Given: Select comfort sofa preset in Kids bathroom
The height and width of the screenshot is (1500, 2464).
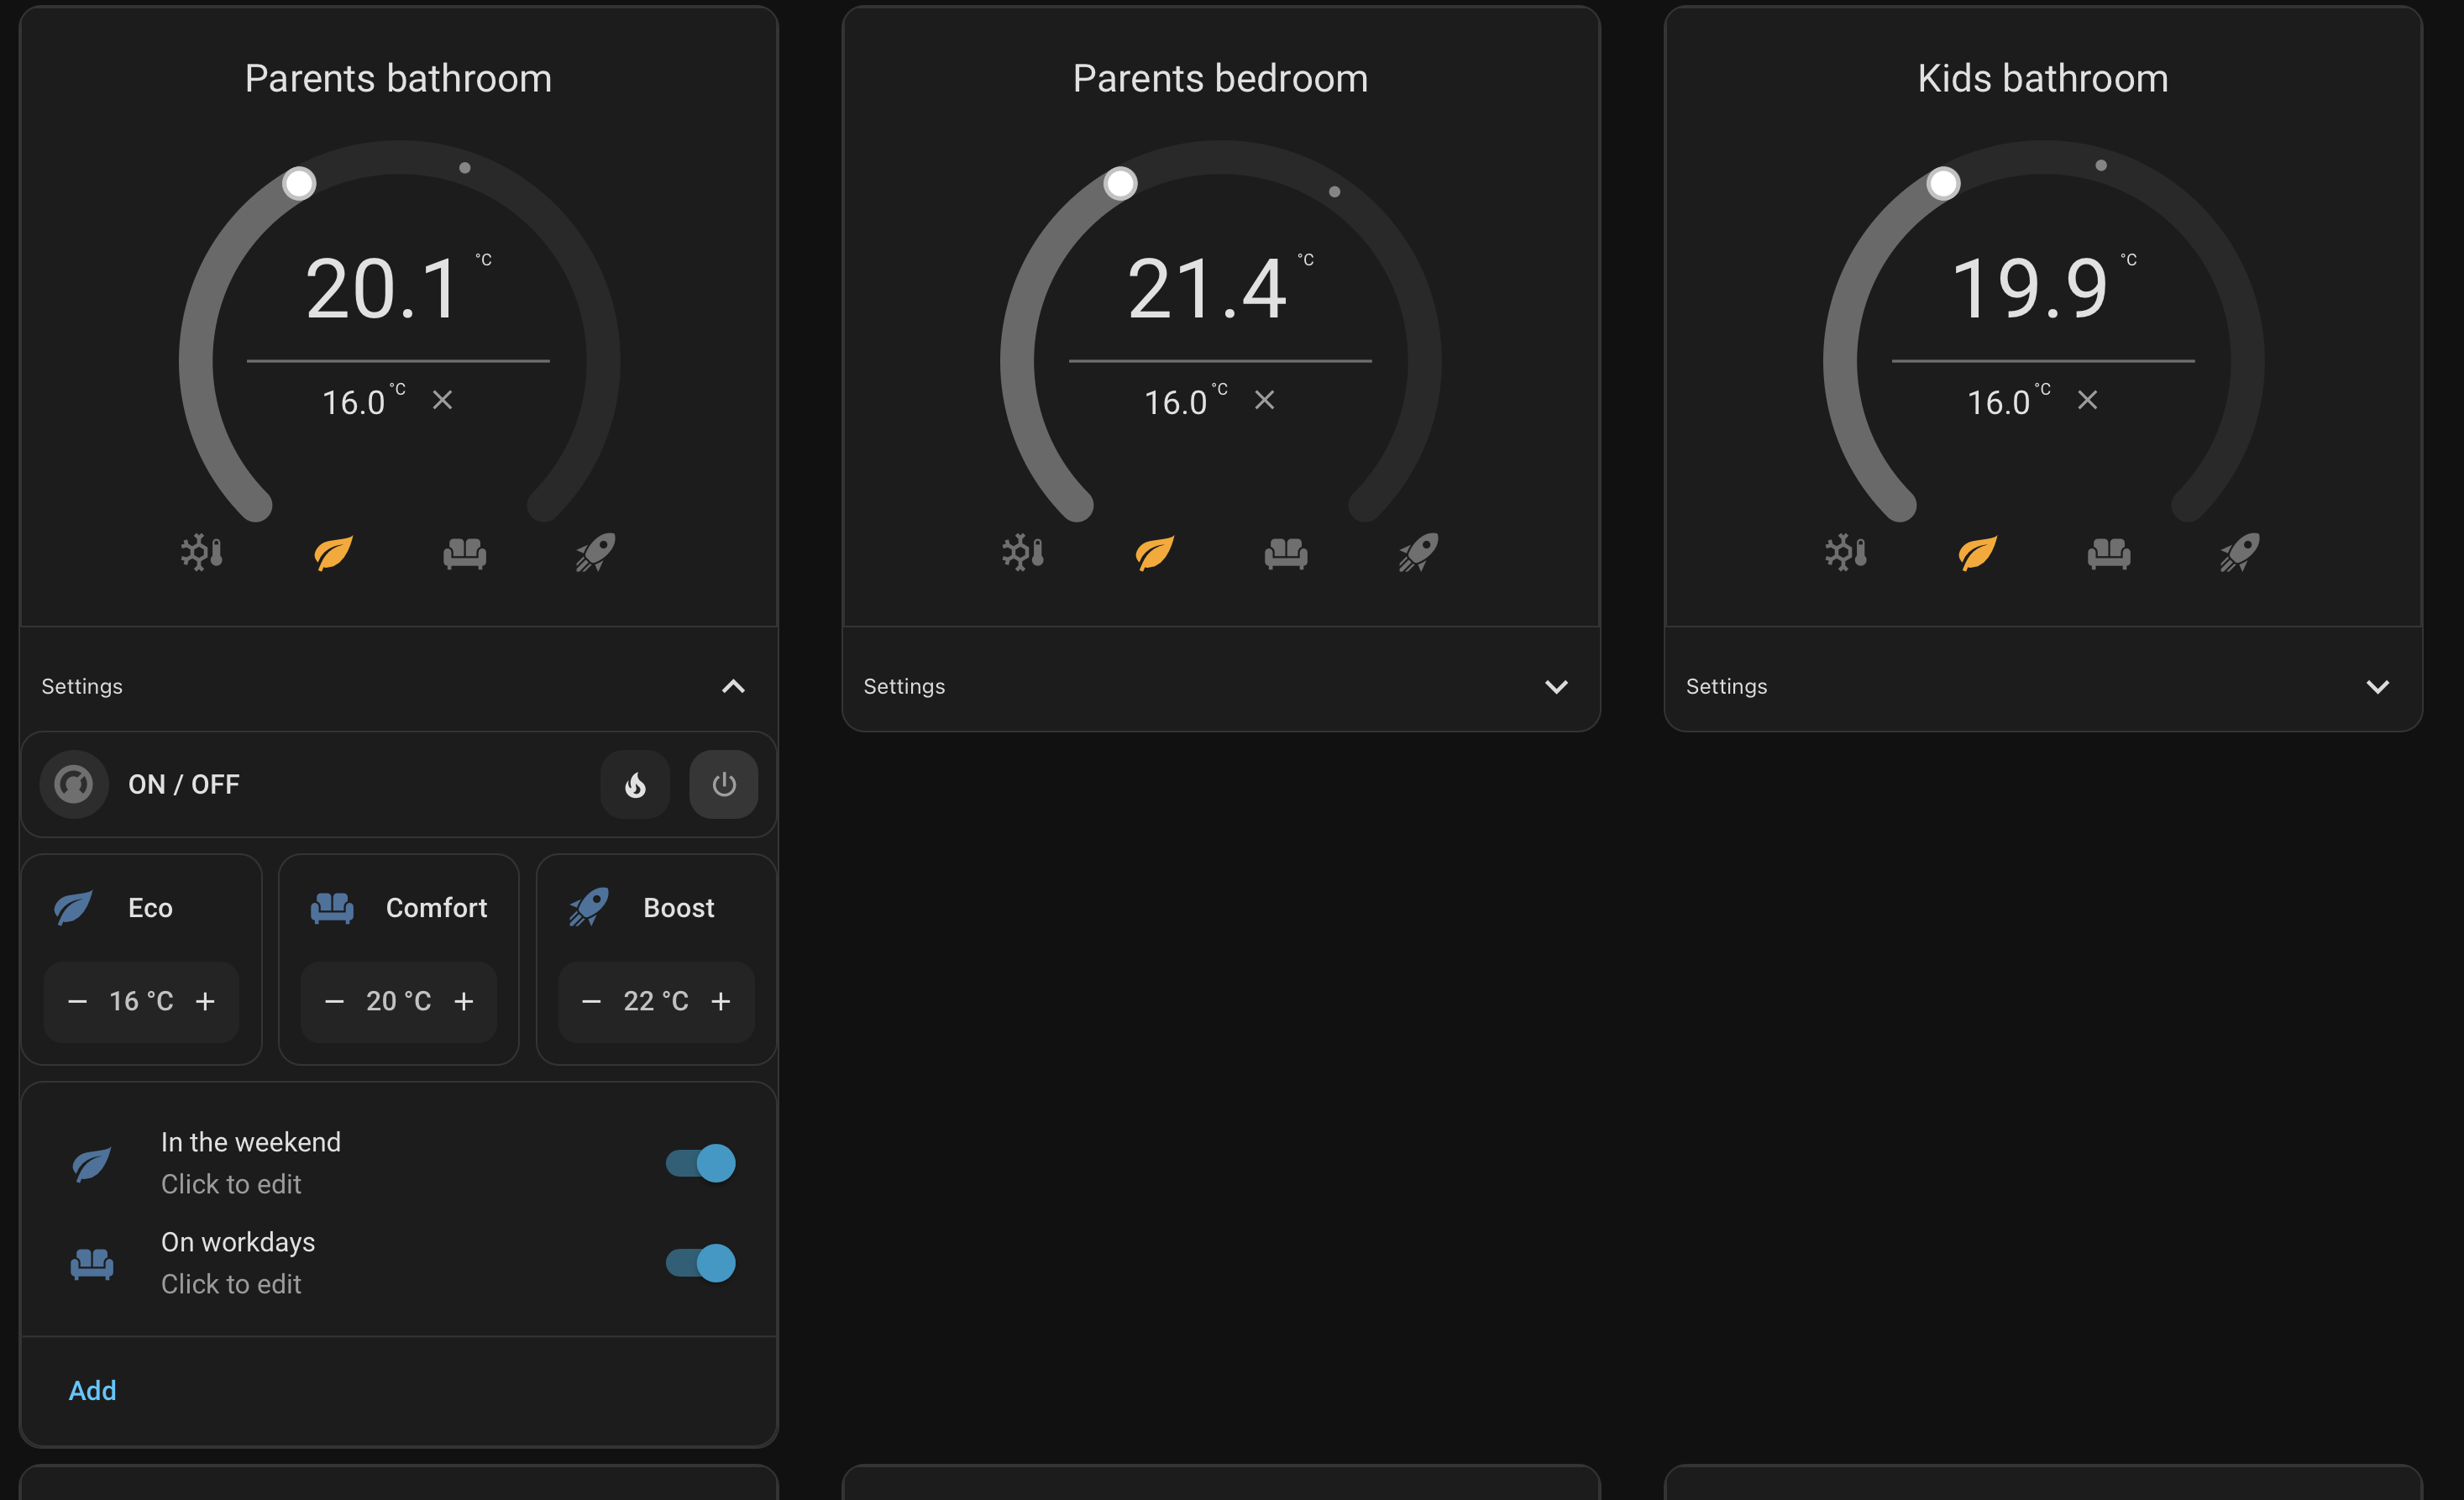Looking at the screenshot, I should click(x=2109, y=552).
